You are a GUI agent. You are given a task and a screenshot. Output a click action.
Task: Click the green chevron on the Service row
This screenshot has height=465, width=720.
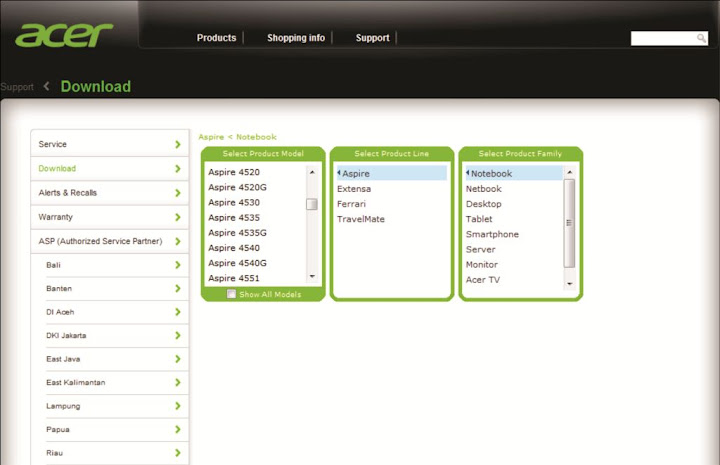coord(178,144)
